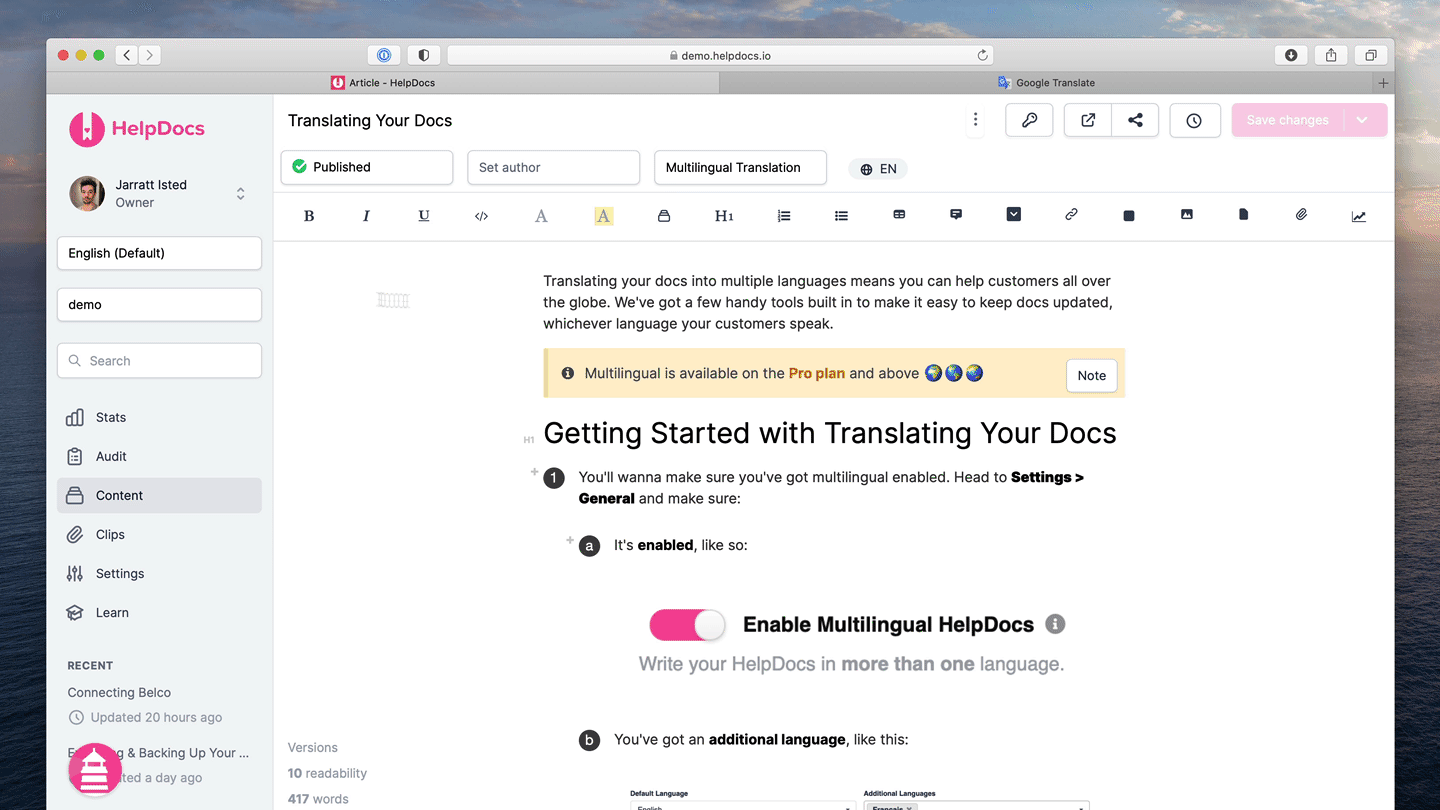Insert a callout comment block
Screen dimensions: 1440x810
click(x=956, y=215)
